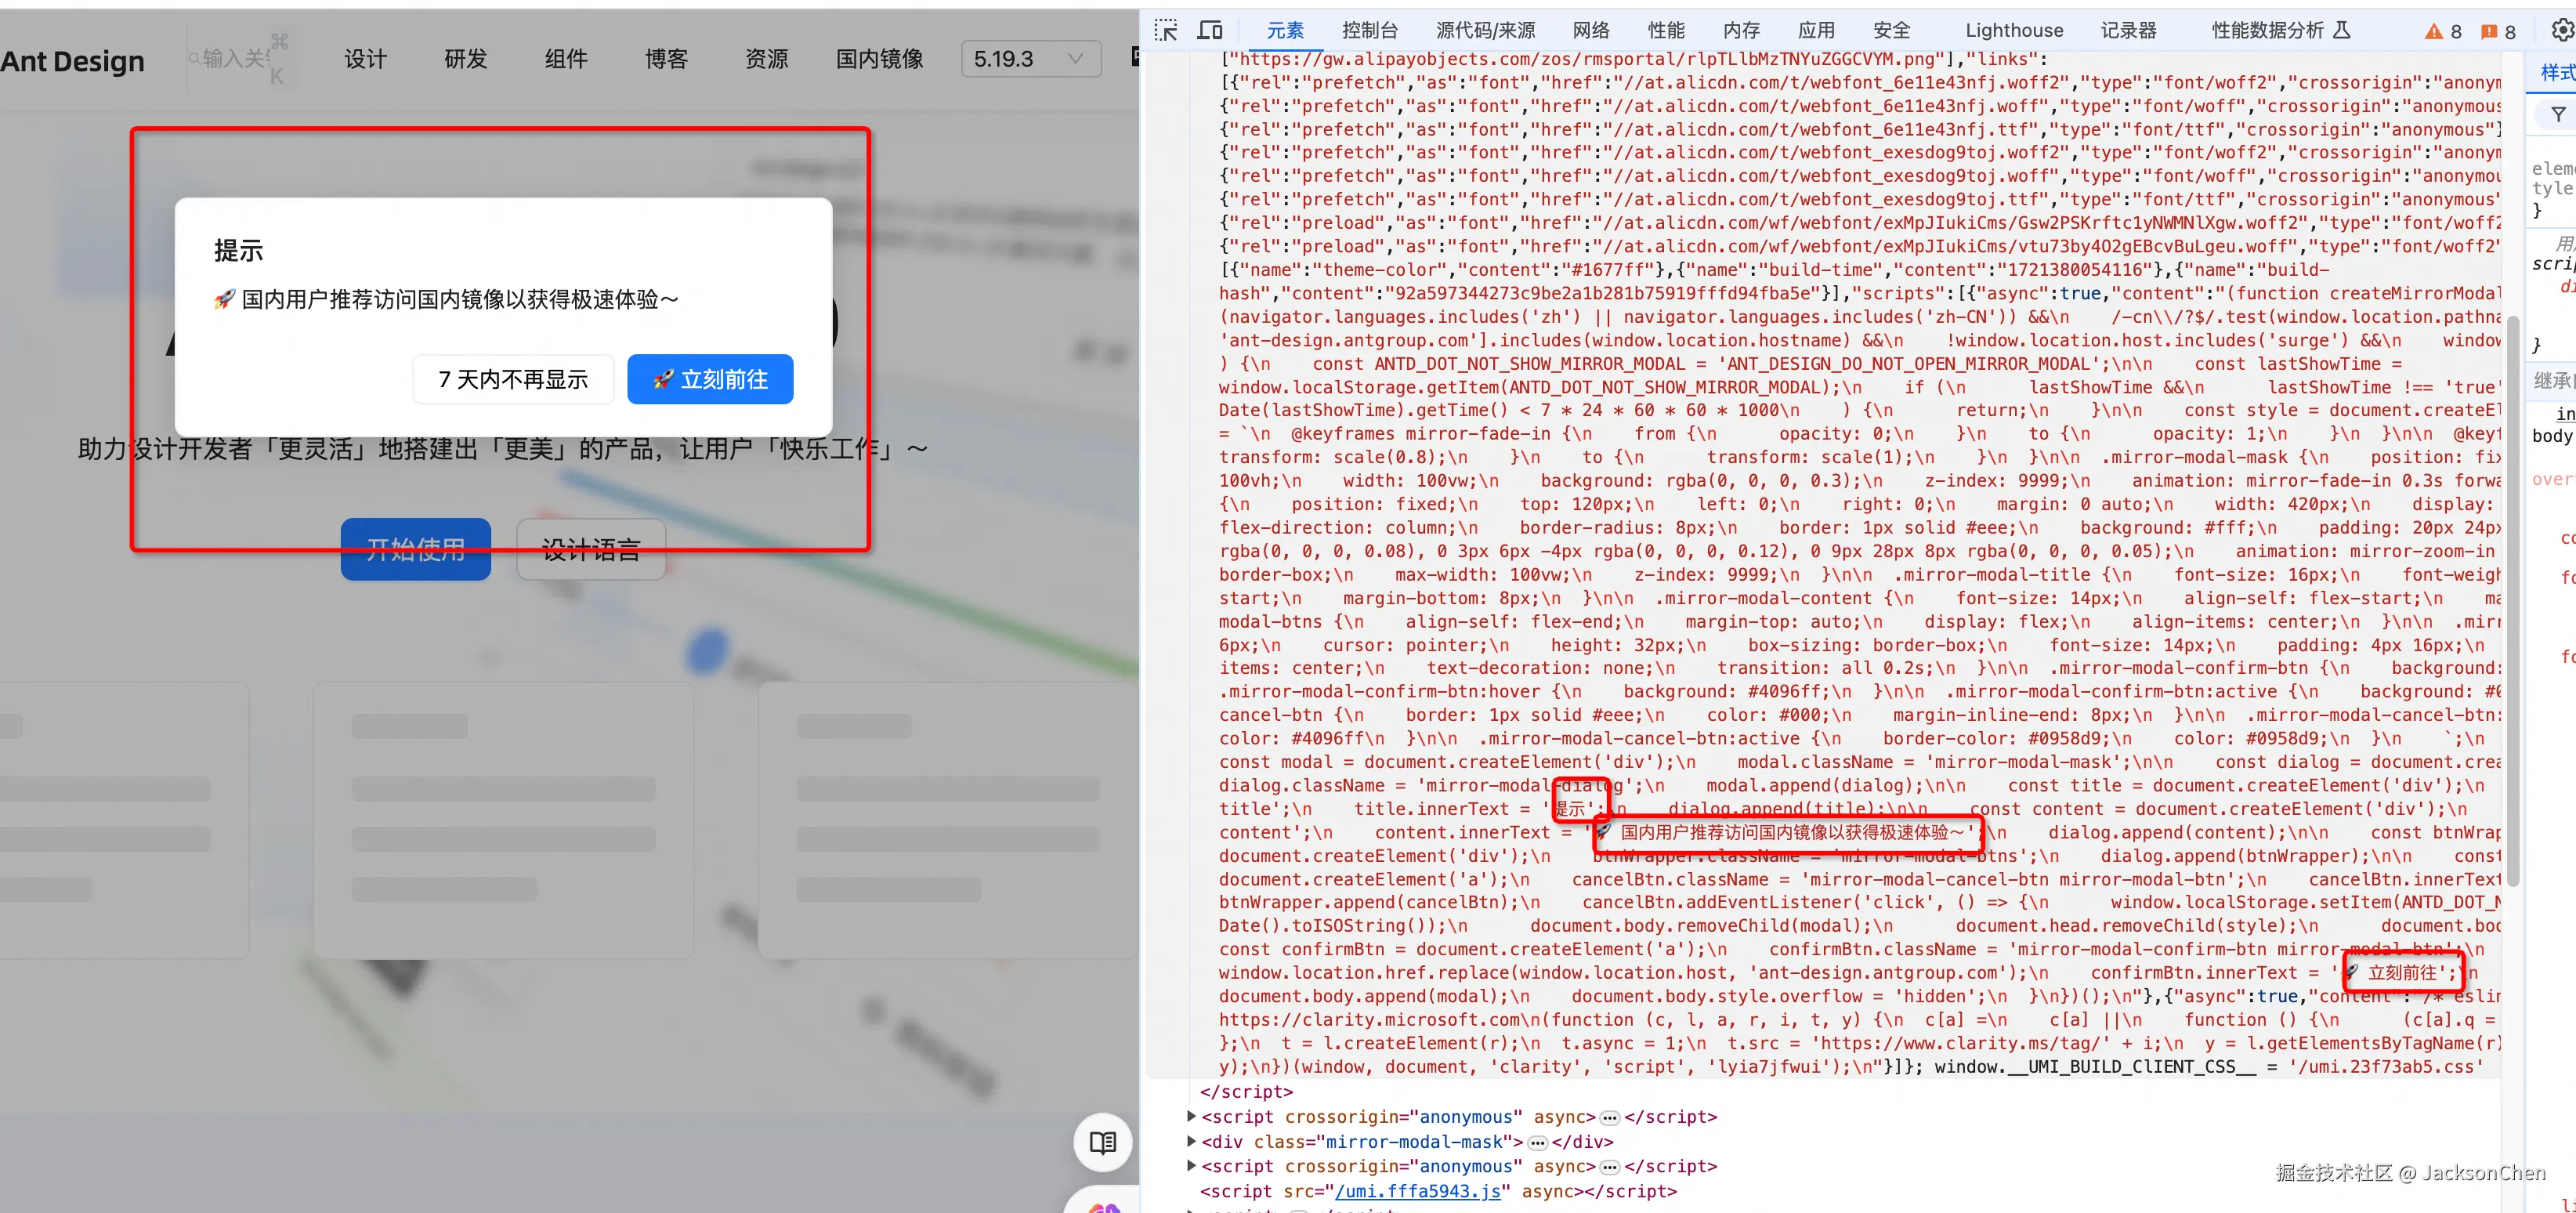Click the warnings count triangle icon

coord(2434,32)
